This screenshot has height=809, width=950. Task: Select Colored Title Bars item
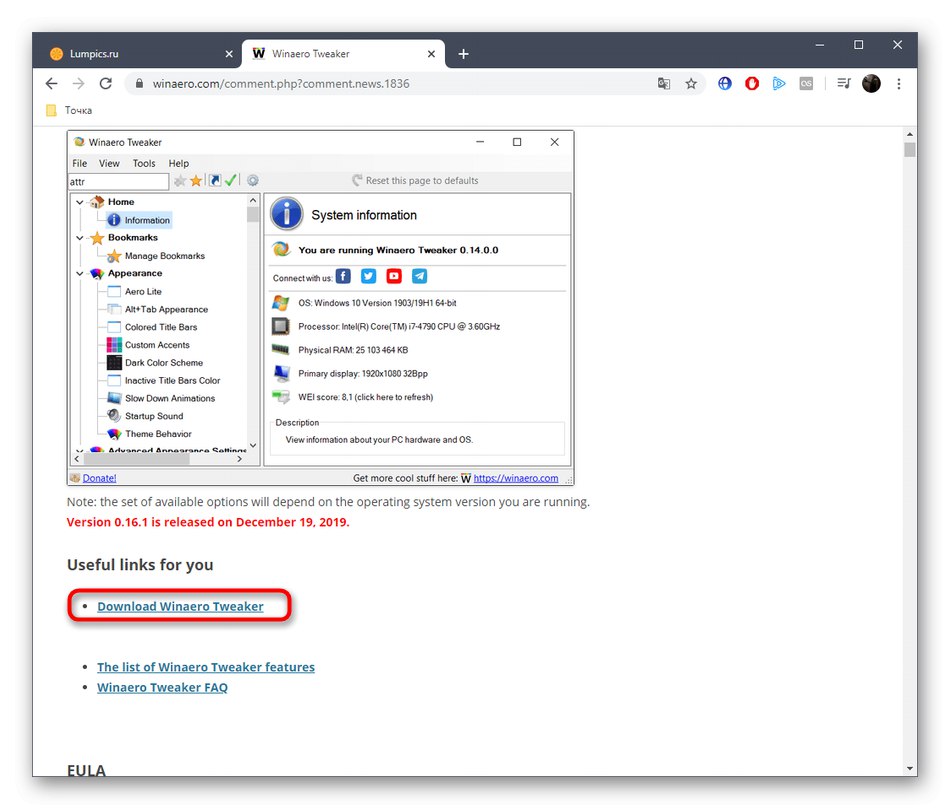(152, 327)
